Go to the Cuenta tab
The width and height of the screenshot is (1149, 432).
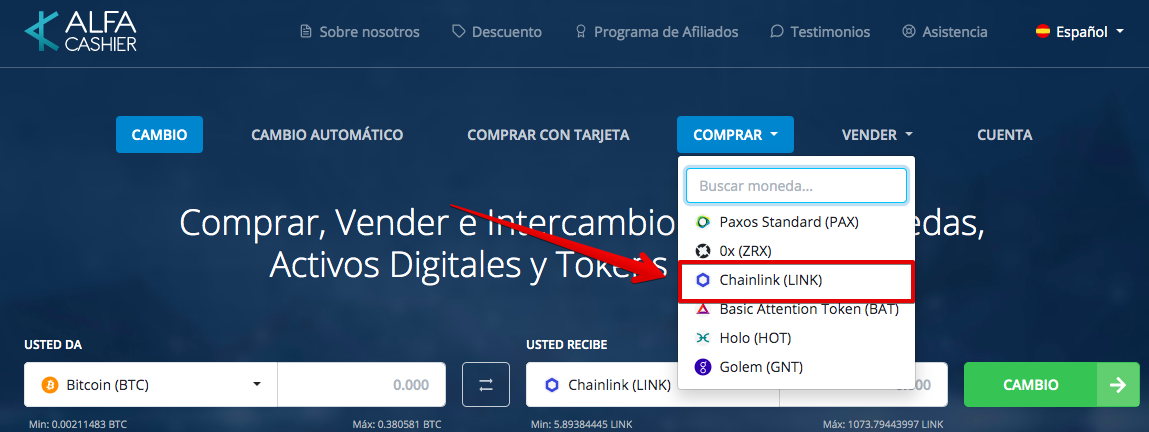coord(1005,135)
